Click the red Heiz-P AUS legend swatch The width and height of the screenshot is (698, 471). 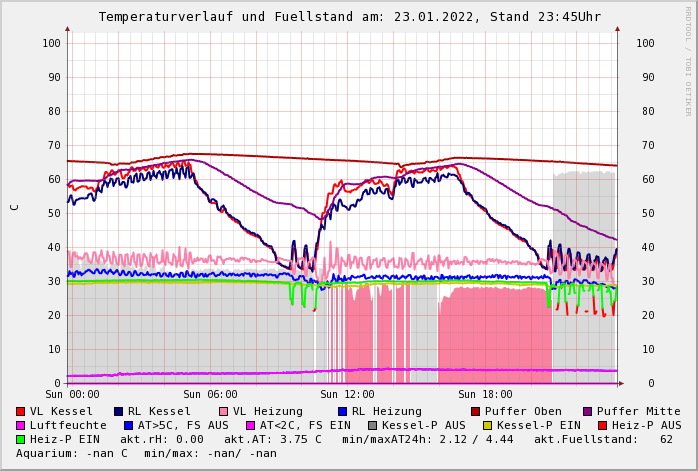(602, 426)
